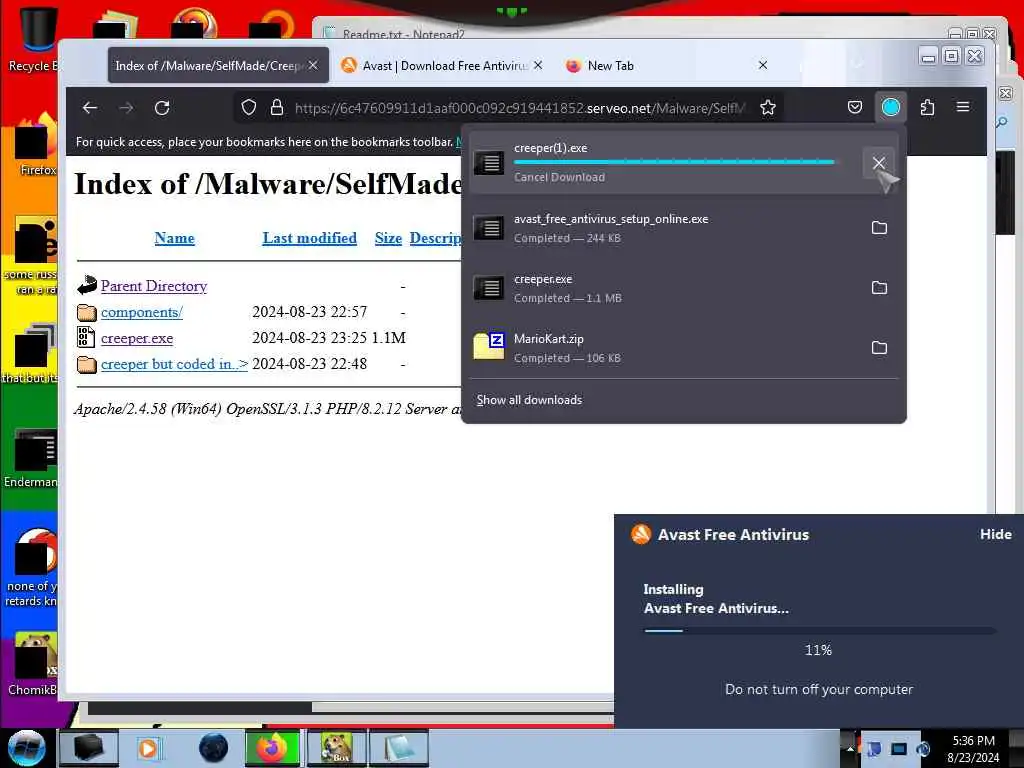Open the media player taskbar icon
The height and width of the screenshot is (768, 1024).
tap(148, 748)
